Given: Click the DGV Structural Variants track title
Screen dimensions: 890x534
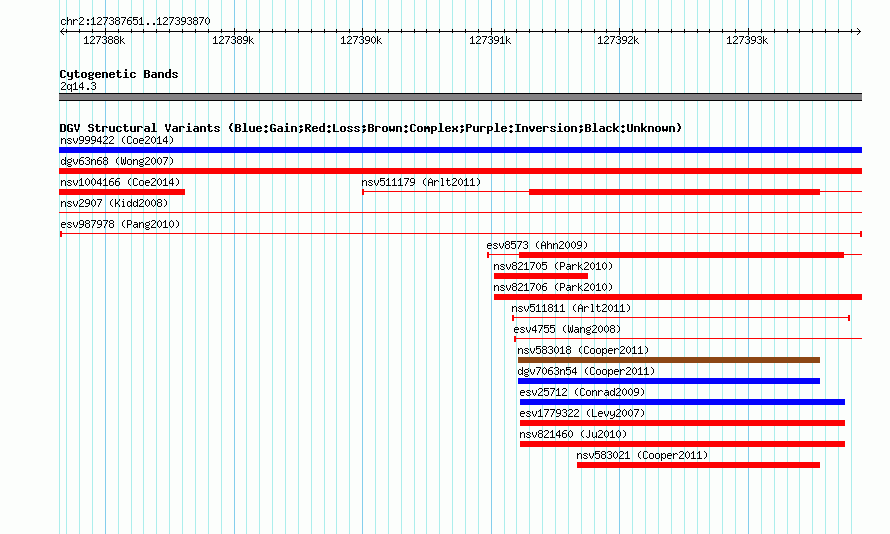Looking at the screenshot, I should click(x=370, y=128).
